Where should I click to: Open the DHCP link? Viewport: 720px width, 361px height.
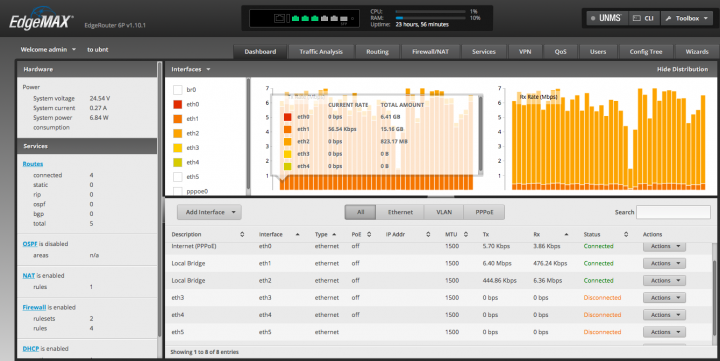(x=31, y=349)
